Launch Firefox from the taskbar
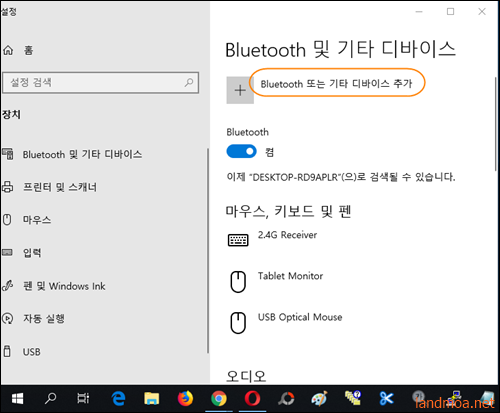The width and height of the screenshot is (500, 413). point(185,398)
